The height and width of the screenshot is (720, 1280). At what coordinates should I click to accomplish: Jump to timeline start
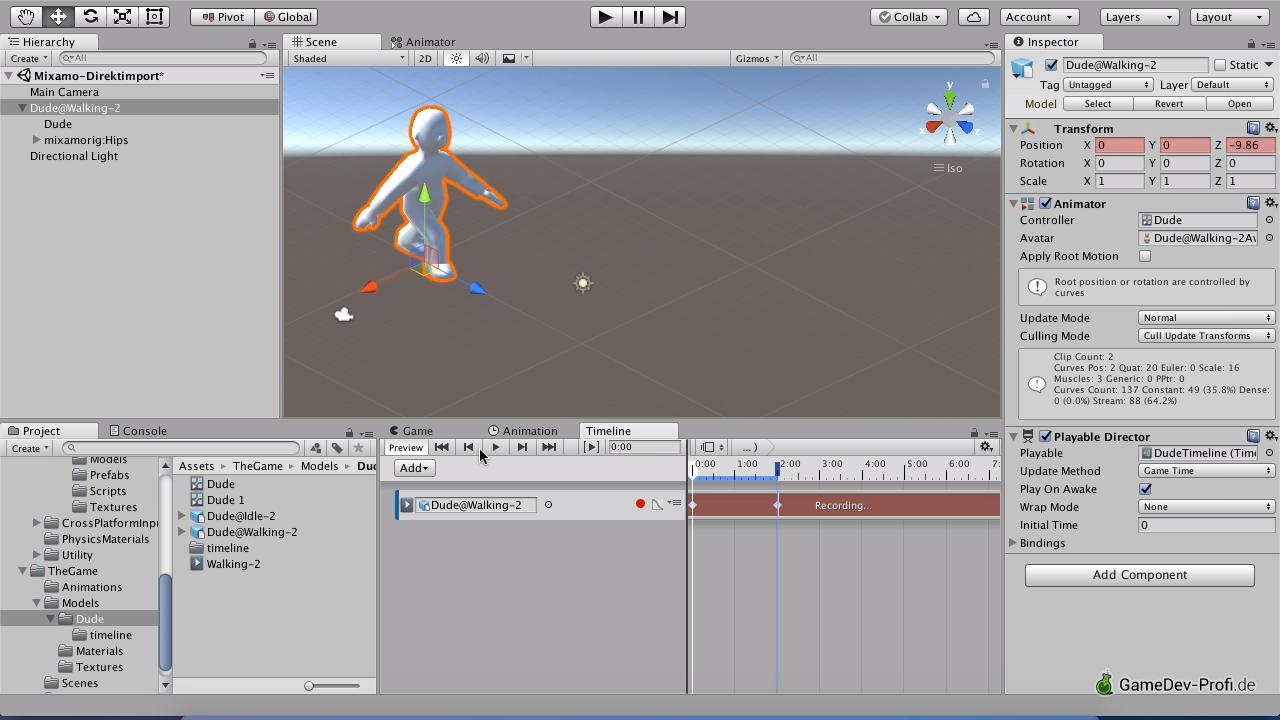pos(441,447)
